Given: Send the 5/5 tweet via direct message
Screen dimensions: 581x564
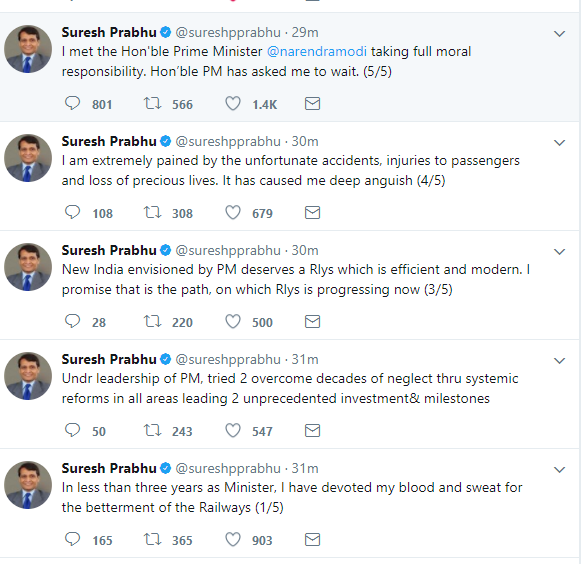Looking at the screenshot, I should pos(312,103).
